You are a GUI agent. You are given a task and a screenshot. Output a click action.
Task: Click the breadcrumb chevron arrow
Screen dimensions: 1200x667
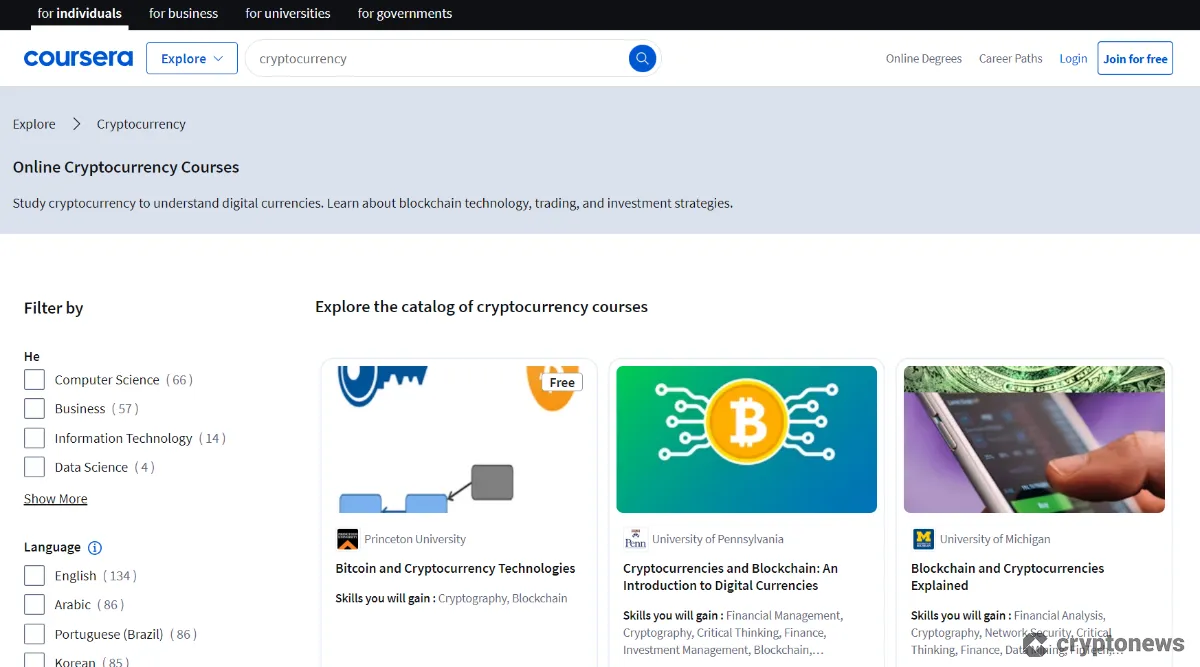click(x=76, y=124)
